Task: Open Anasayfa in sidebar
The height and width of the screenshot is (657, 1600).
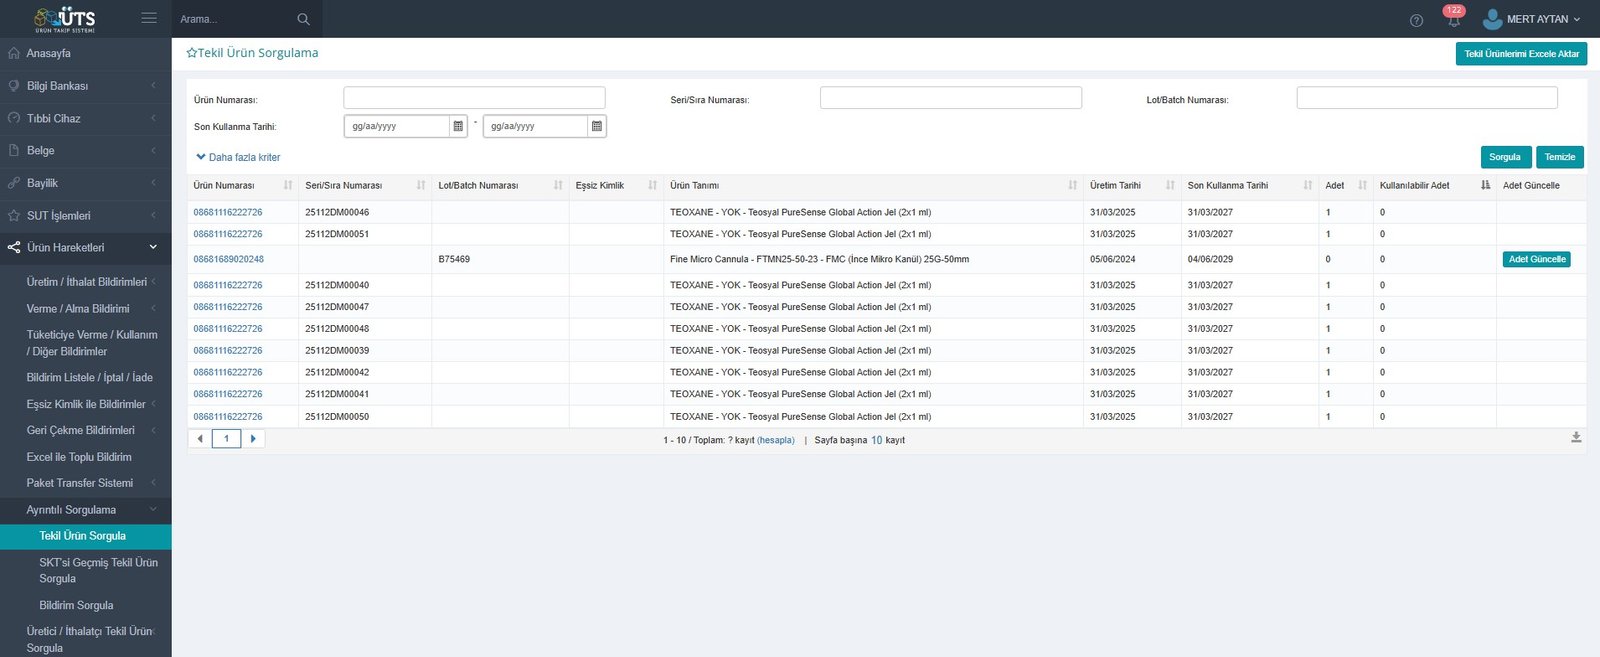Action: pos(85,53)
